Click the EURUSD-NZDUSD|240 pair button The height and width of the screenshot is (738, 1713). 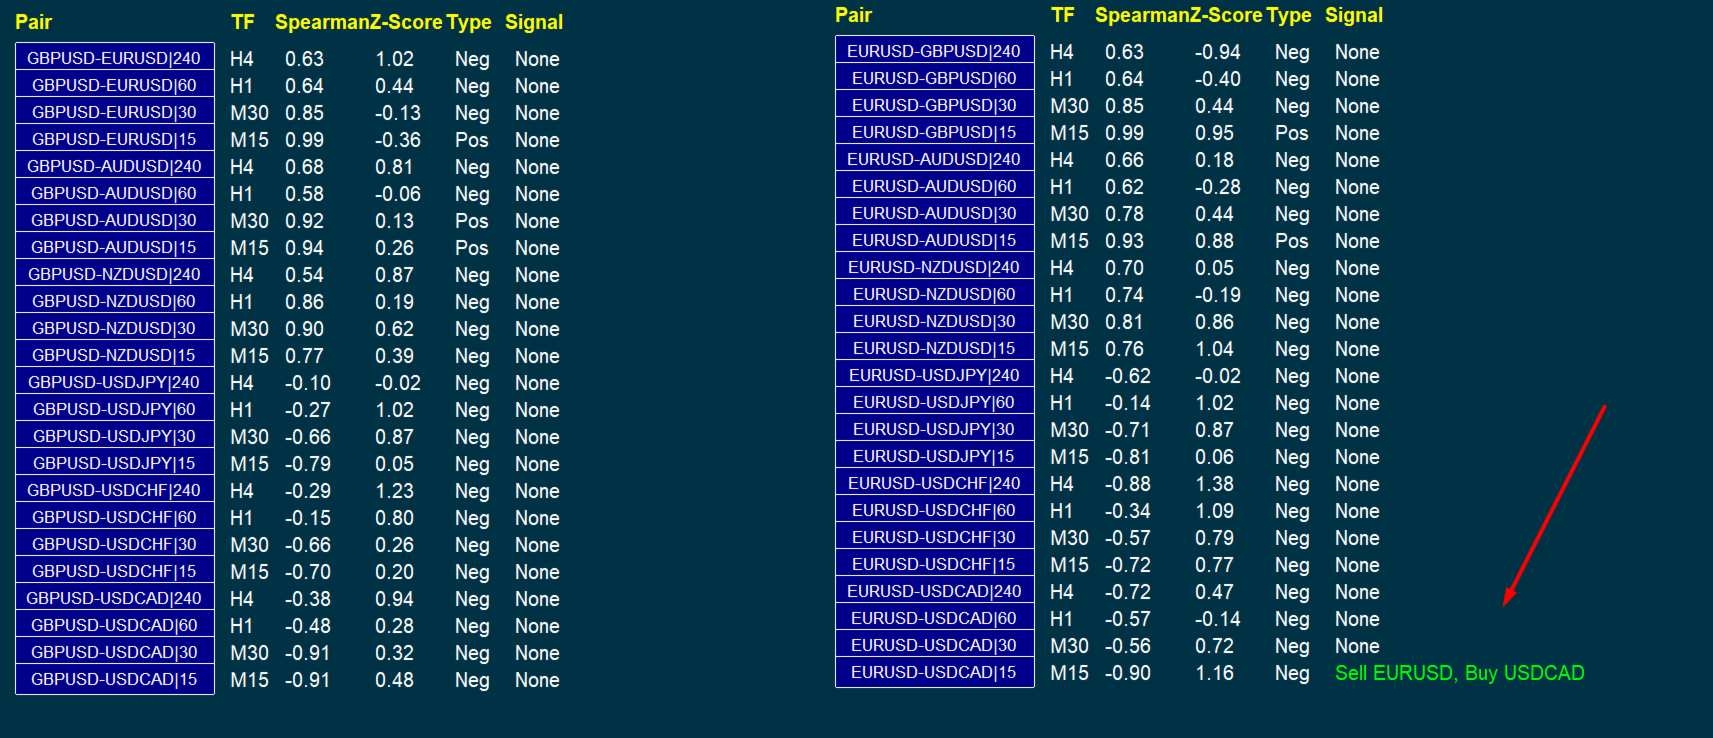tap(934, 267)
